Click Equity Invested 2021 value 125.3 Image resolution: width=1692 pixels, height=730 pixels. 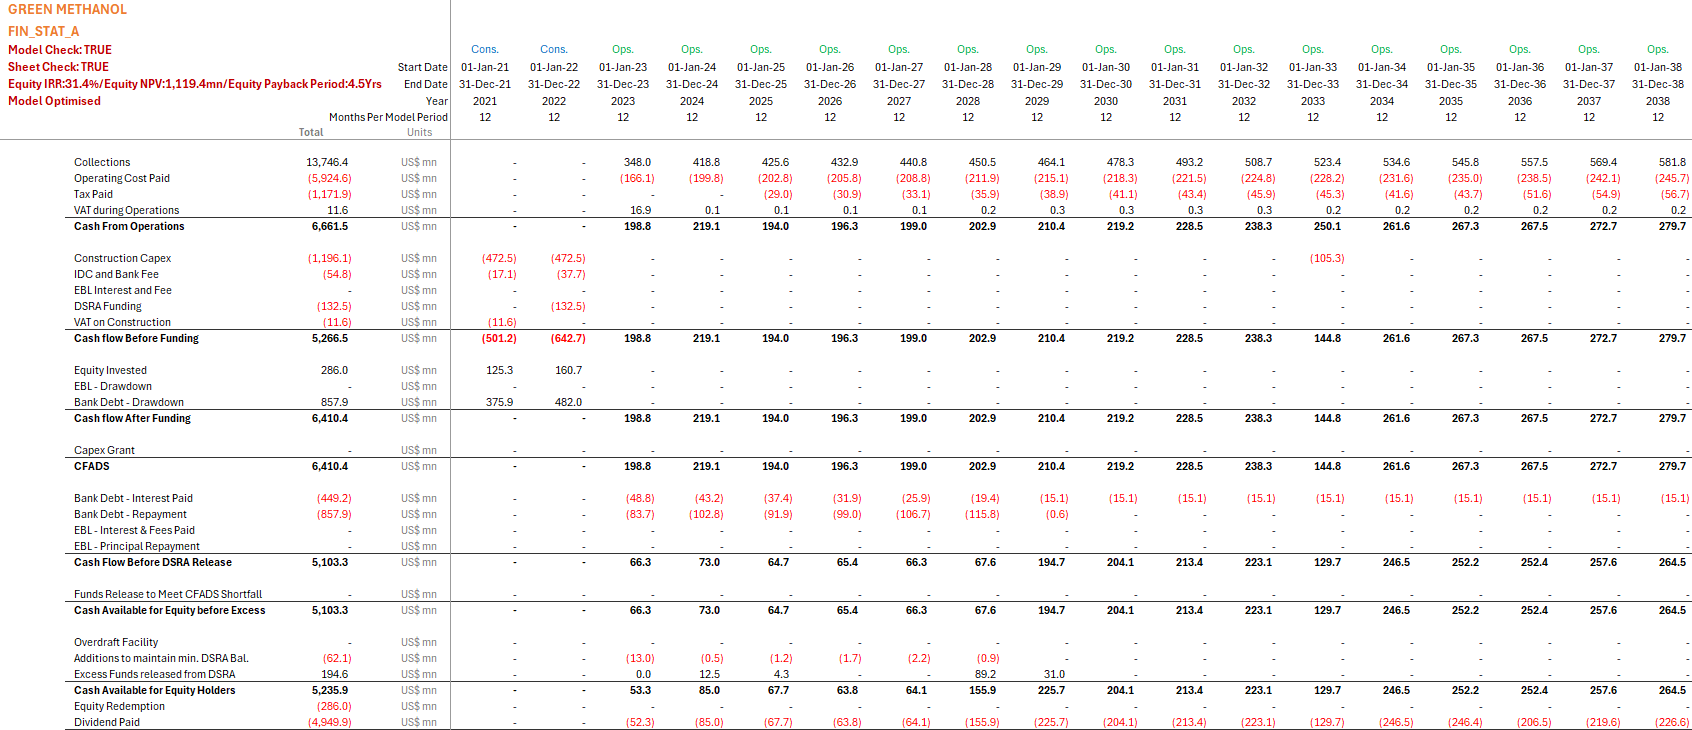[499, 370]
